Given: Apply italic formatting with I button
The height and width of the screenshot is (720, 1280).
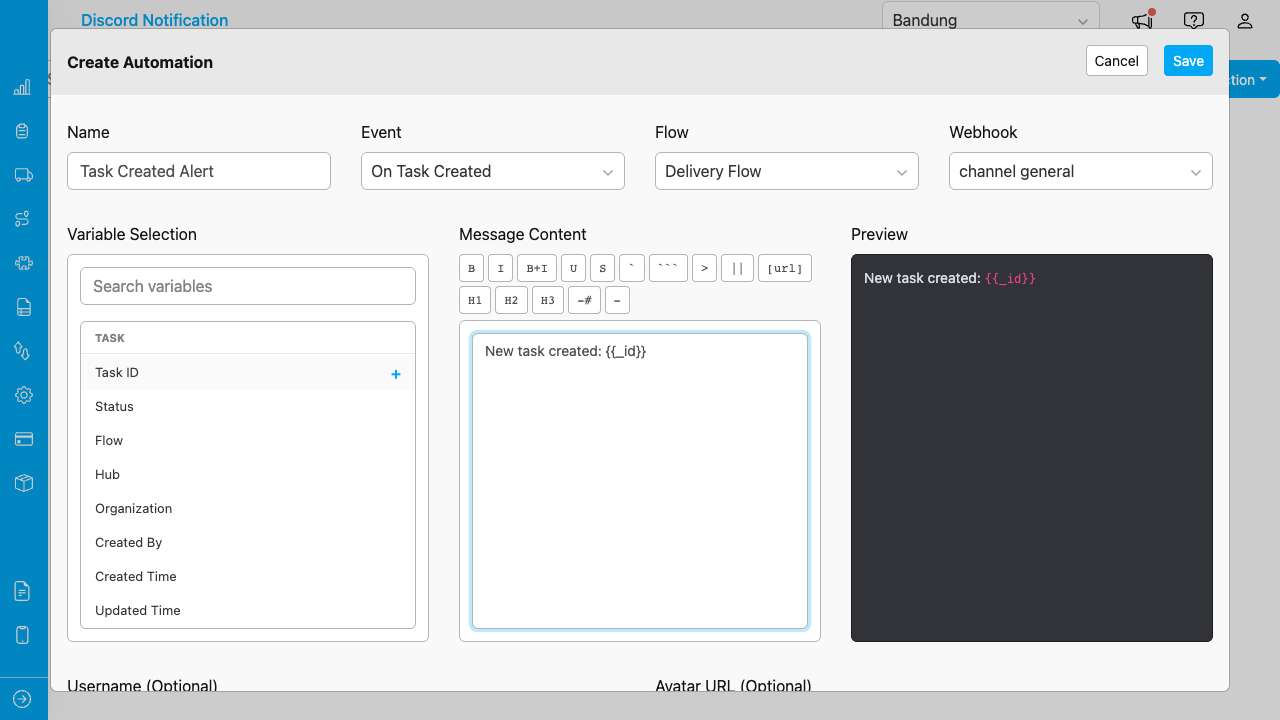Looking at the screenshot, I should 501,268.
